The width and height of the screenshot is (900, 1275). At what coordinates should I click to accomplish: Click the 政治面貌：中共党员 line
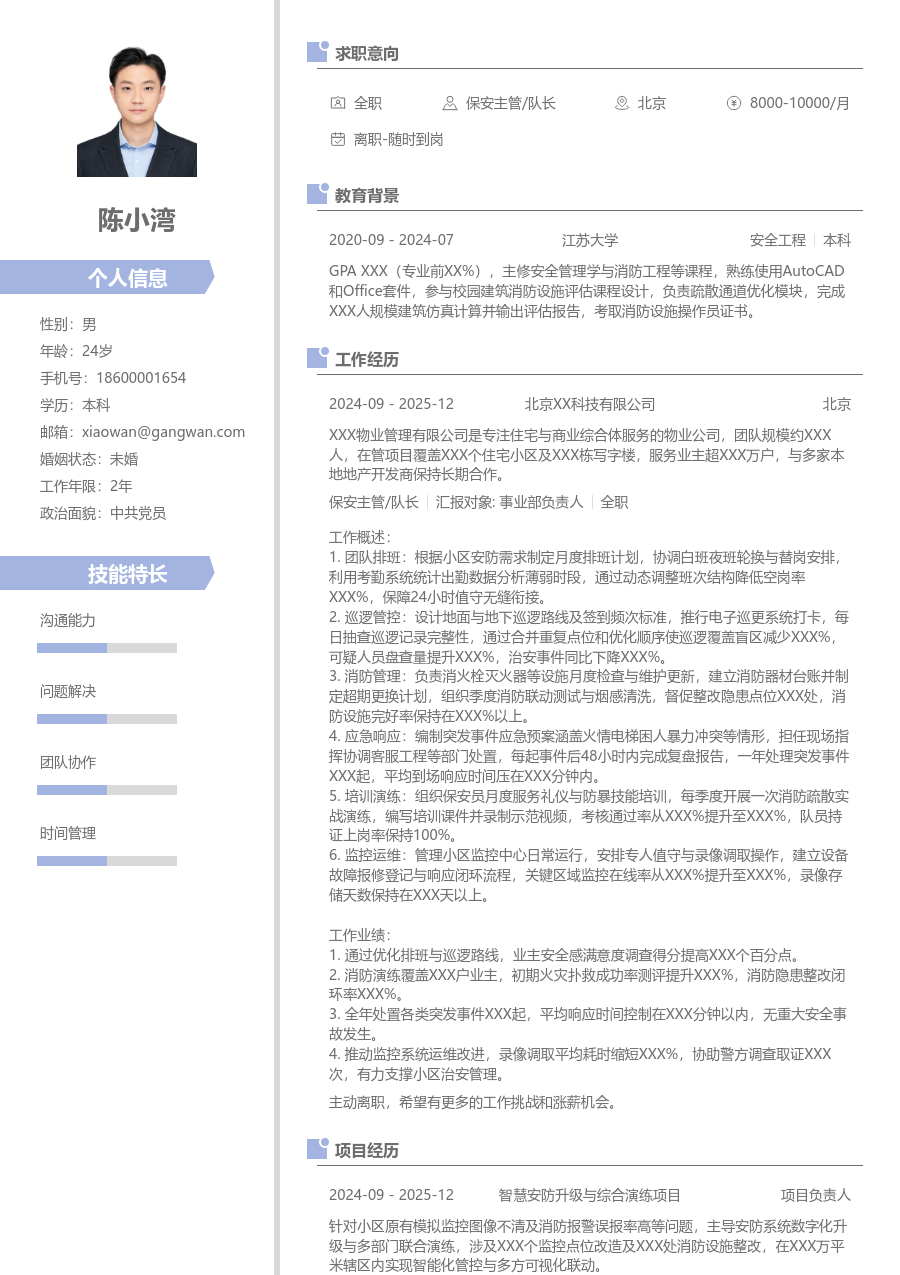[103, 513]
